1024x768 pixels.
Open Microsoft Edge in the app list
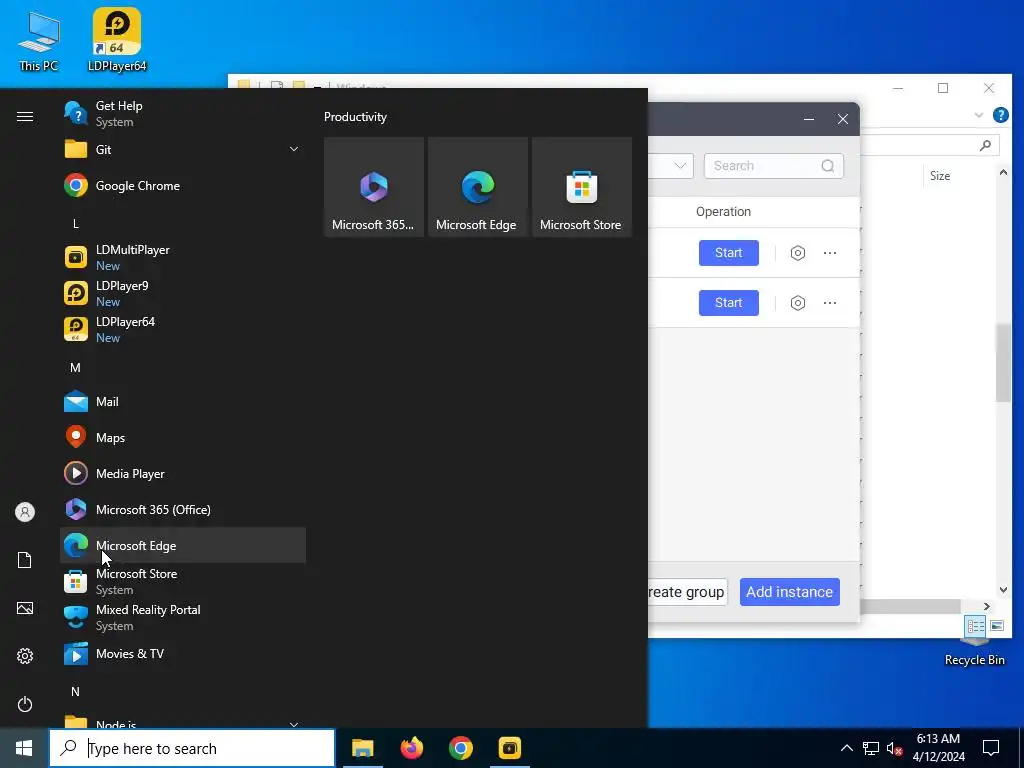pyautogui.click(x=183, y=545)
